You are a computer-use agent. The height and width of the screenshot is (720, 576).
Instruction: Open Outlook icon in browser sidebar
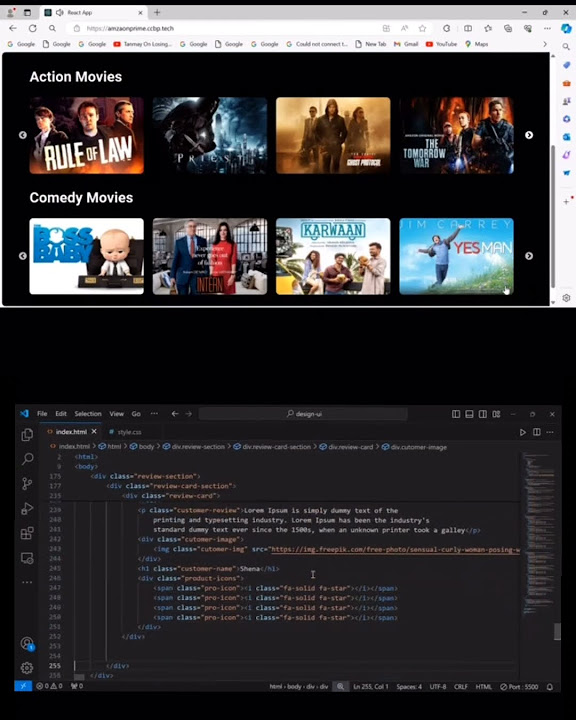pos(566,137)
